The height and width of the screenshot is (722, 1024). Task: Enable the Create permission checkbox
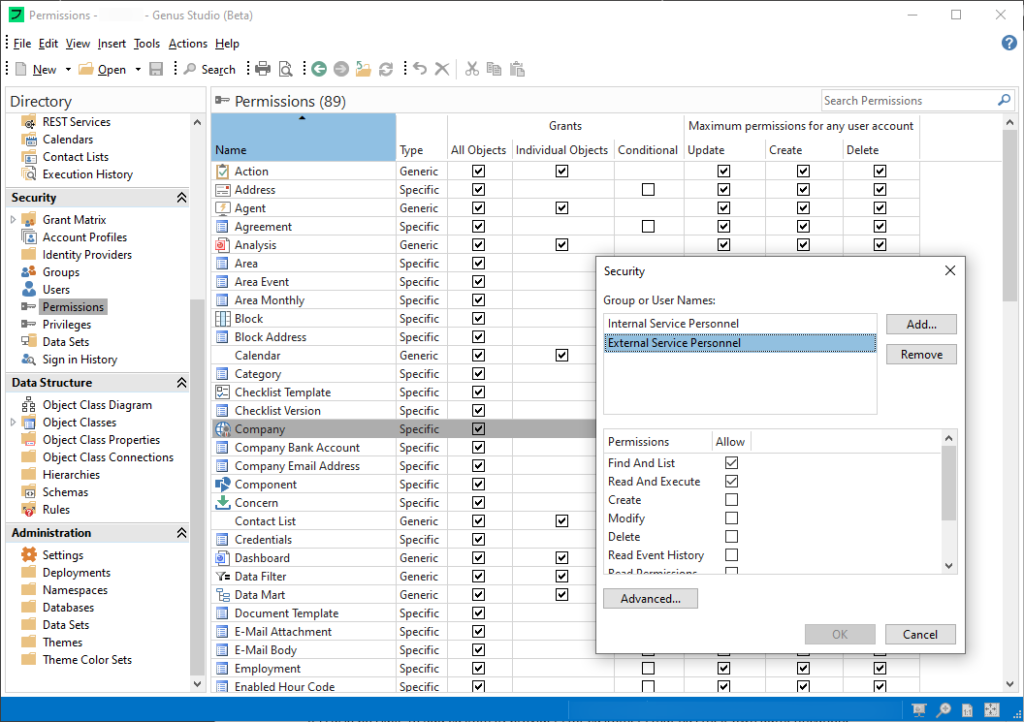click(731, 500)
